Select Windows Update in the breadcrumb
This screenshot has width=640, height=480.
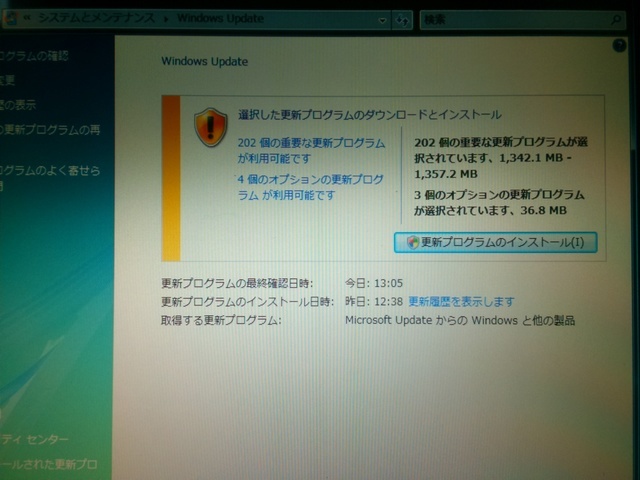click(220, 18)
